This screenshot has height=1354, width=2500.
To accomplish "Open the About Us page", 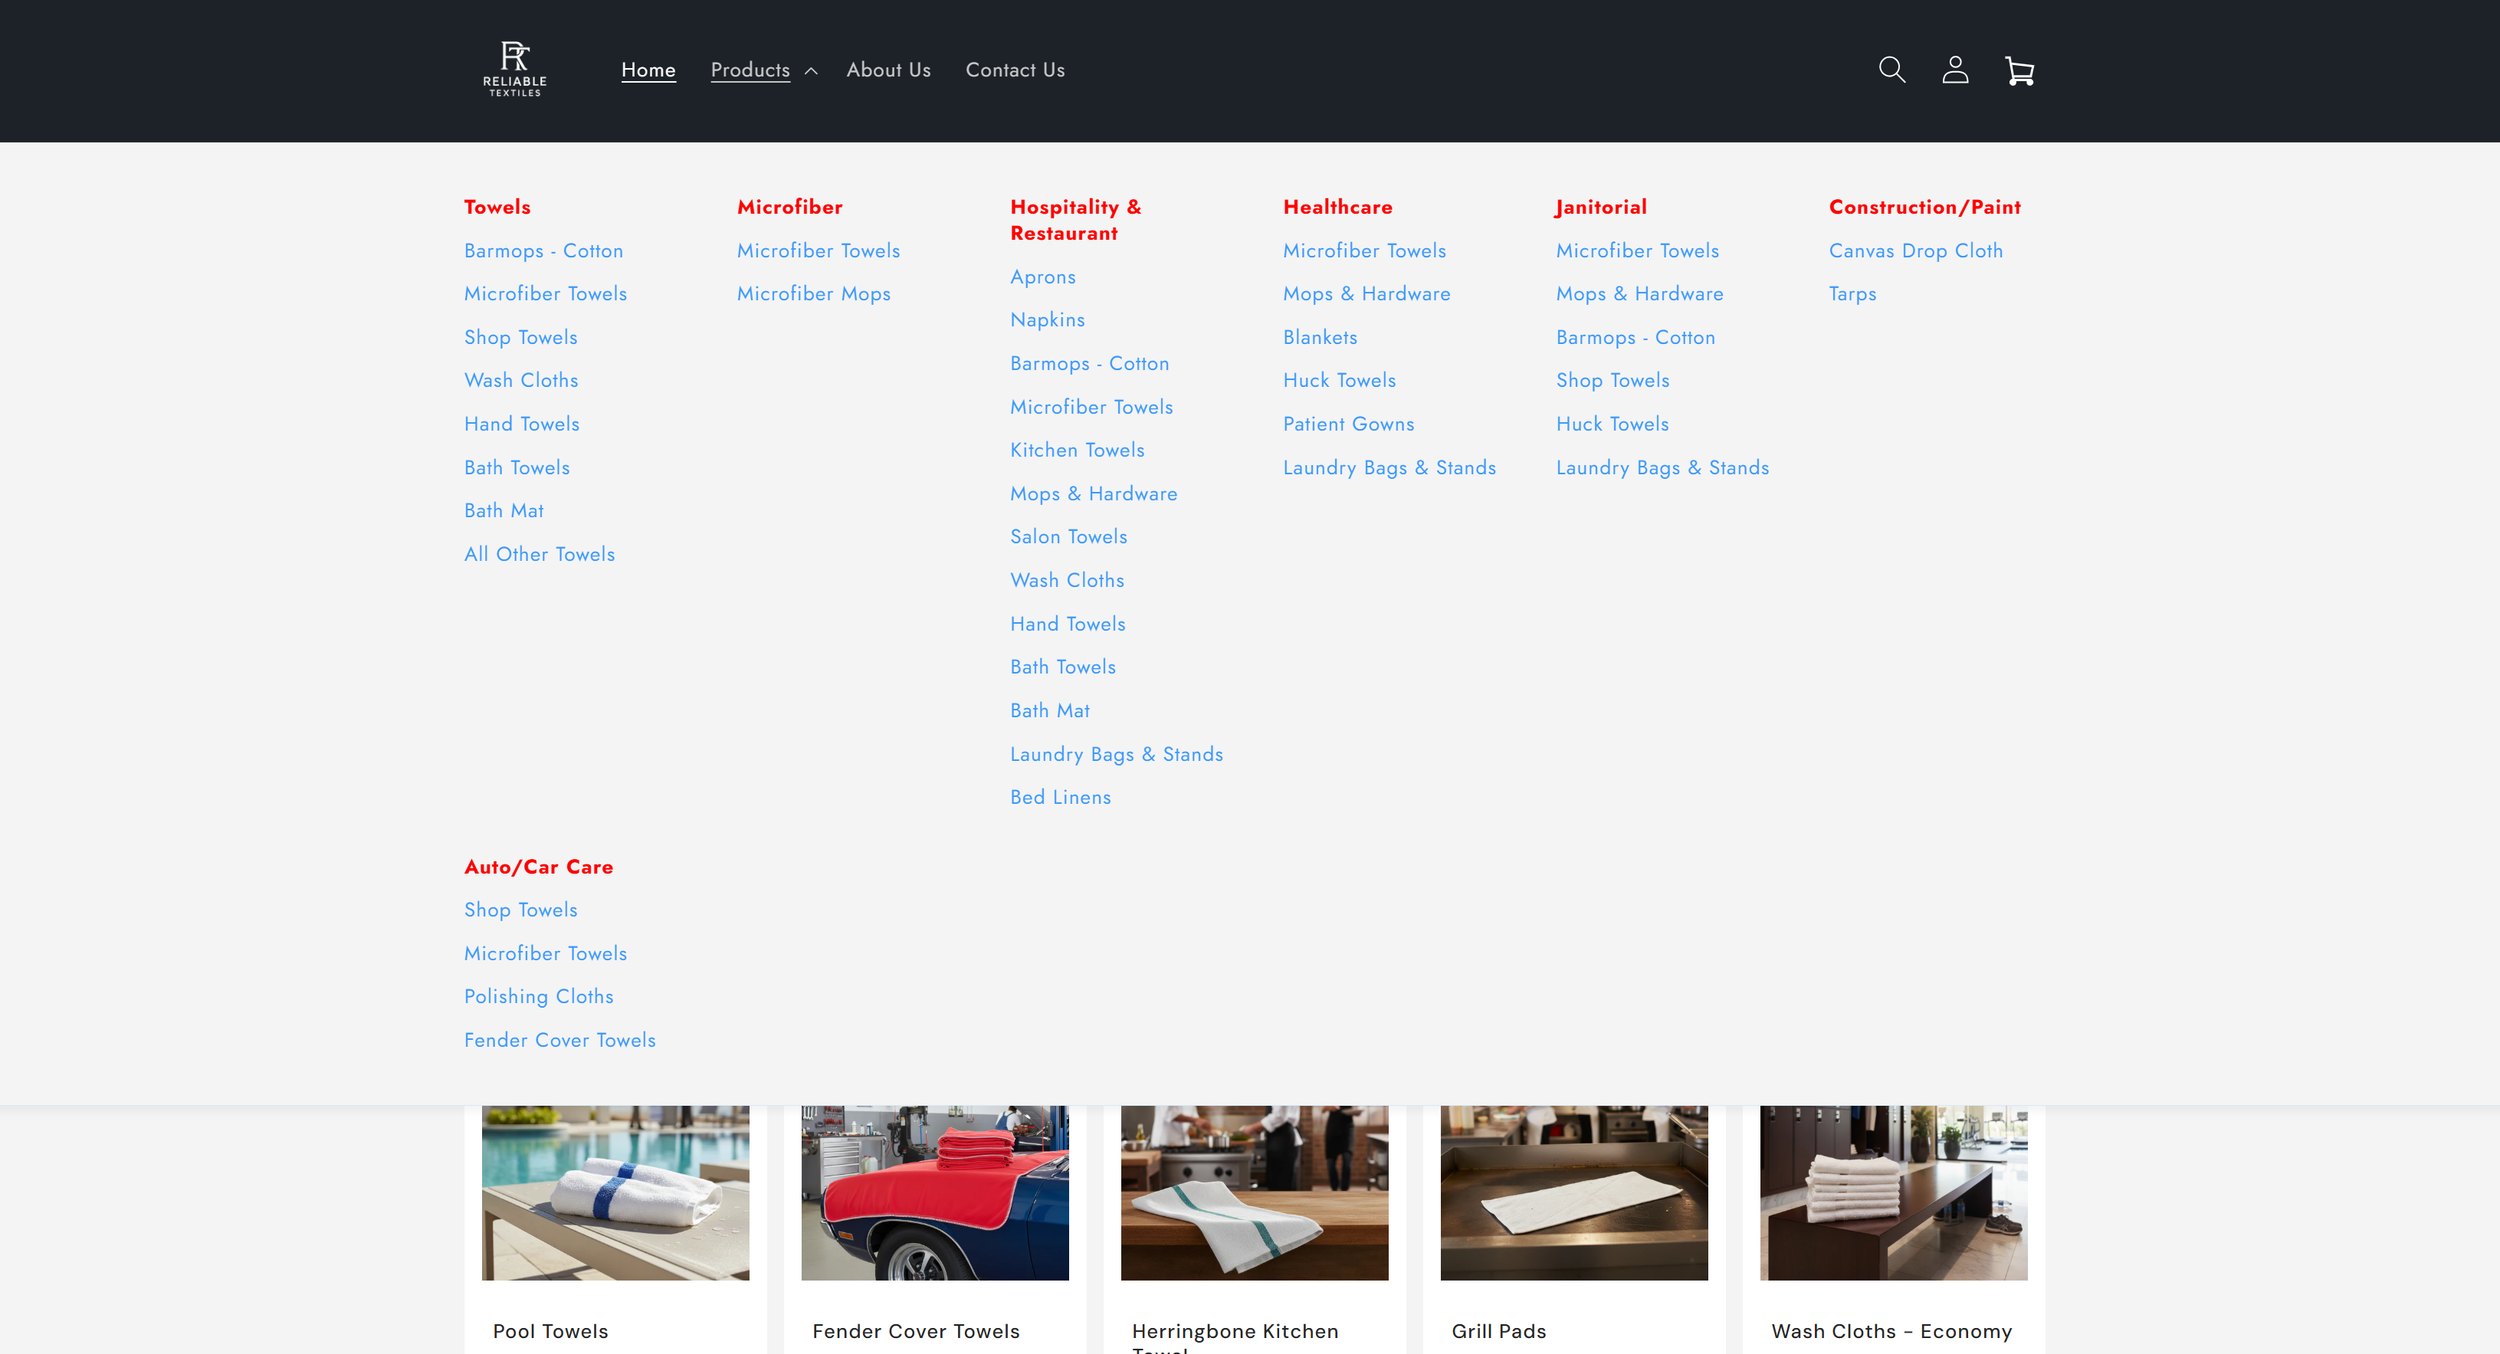I will pyautogui.click(x=888, y=70).
